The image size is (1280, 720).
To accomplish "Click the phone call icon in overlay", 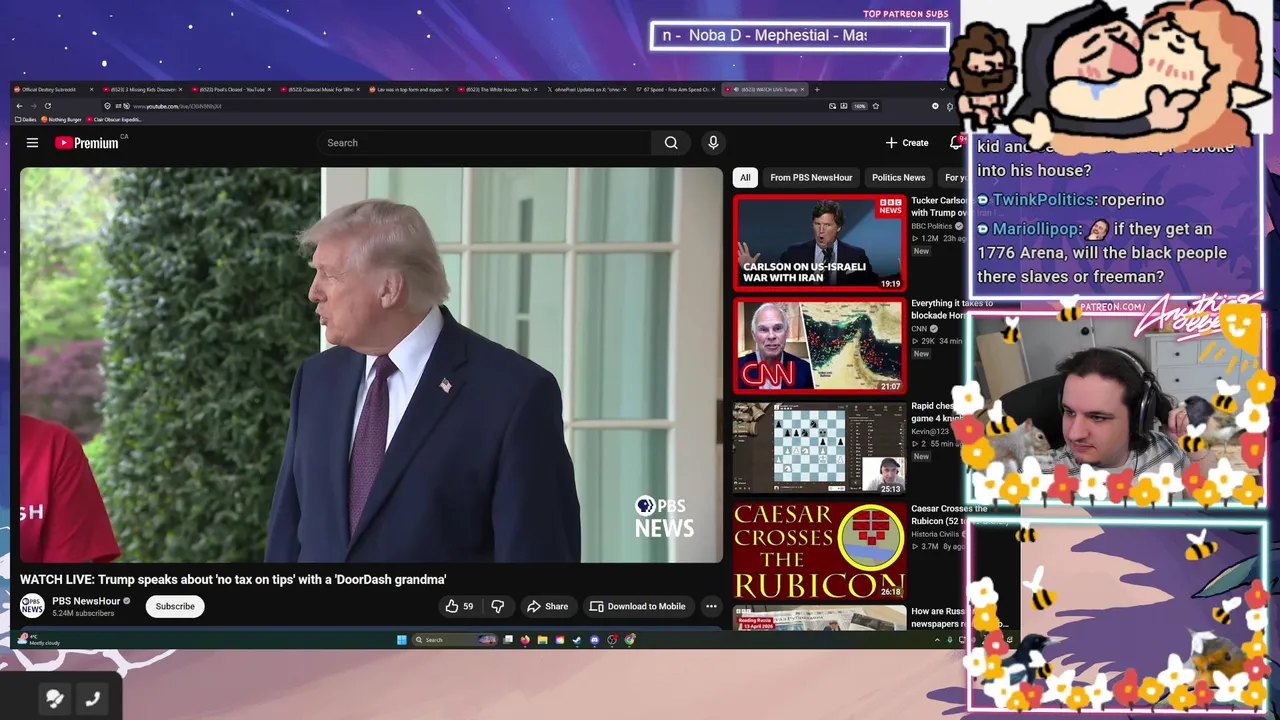I will click(x=93, y=699).
